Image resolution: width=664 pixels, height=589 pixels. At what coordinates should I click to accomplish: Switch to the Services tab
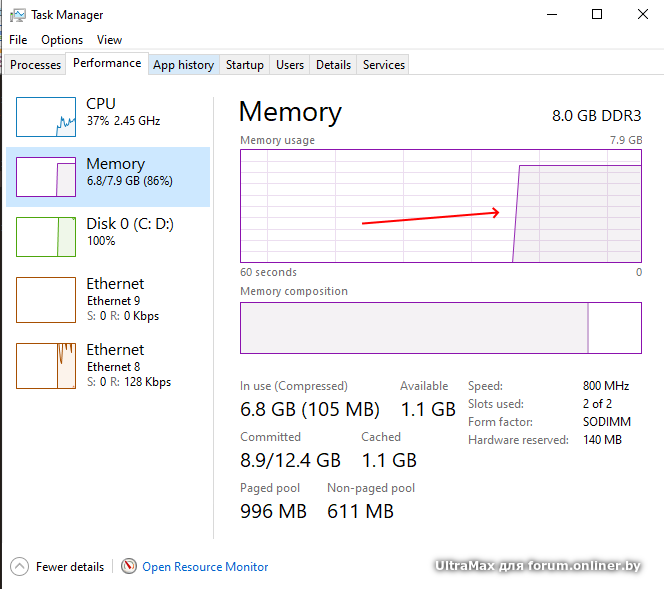pos(384,65)
